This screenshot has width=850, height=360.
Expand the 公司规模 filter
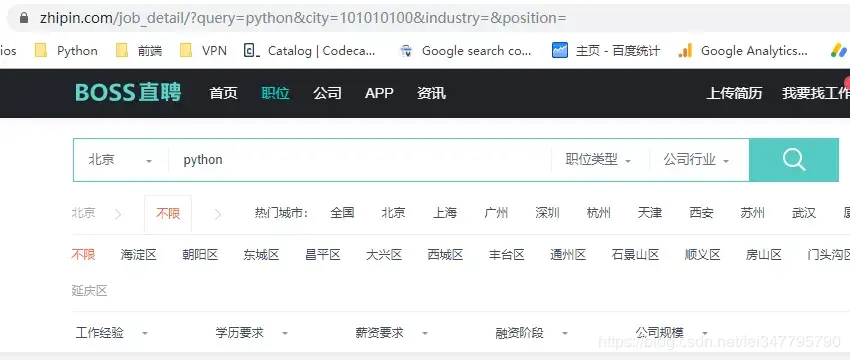[672, 333]
